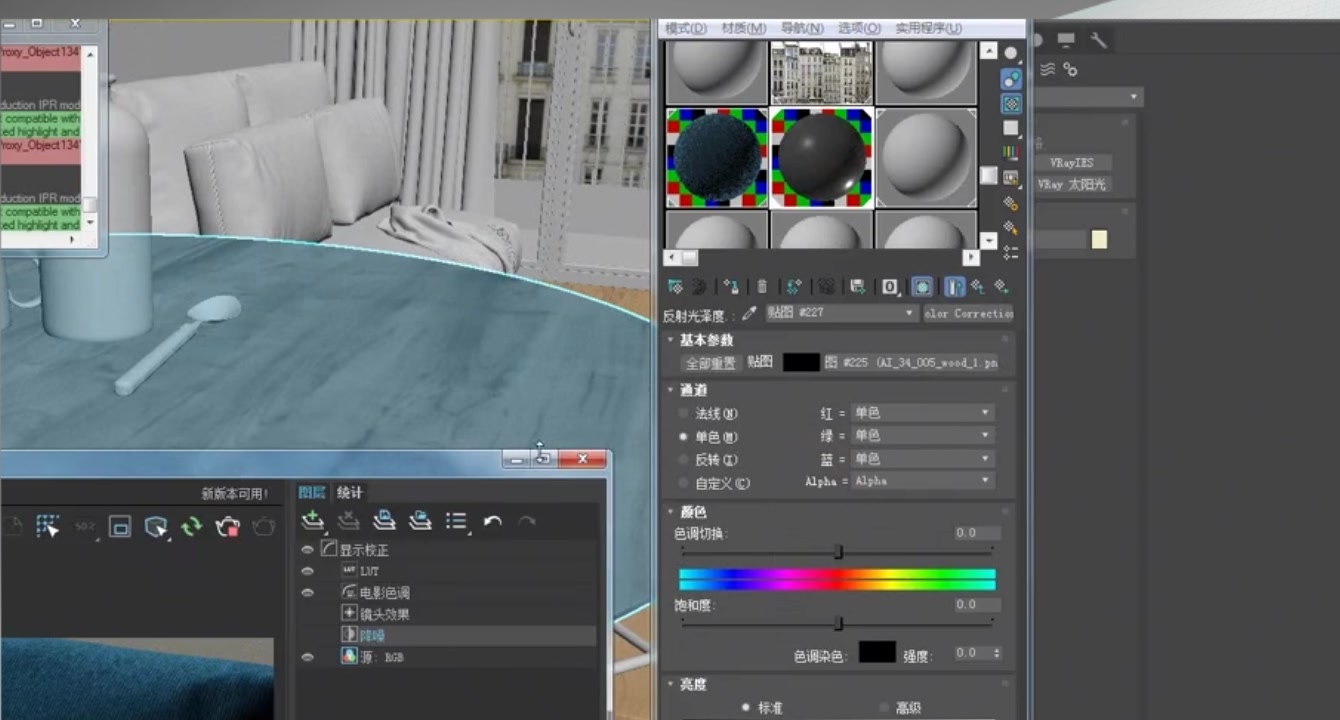Open the 贴图 #227 name dropdown
Viewport: 1340px width, 720px height.
click(841, 313)
